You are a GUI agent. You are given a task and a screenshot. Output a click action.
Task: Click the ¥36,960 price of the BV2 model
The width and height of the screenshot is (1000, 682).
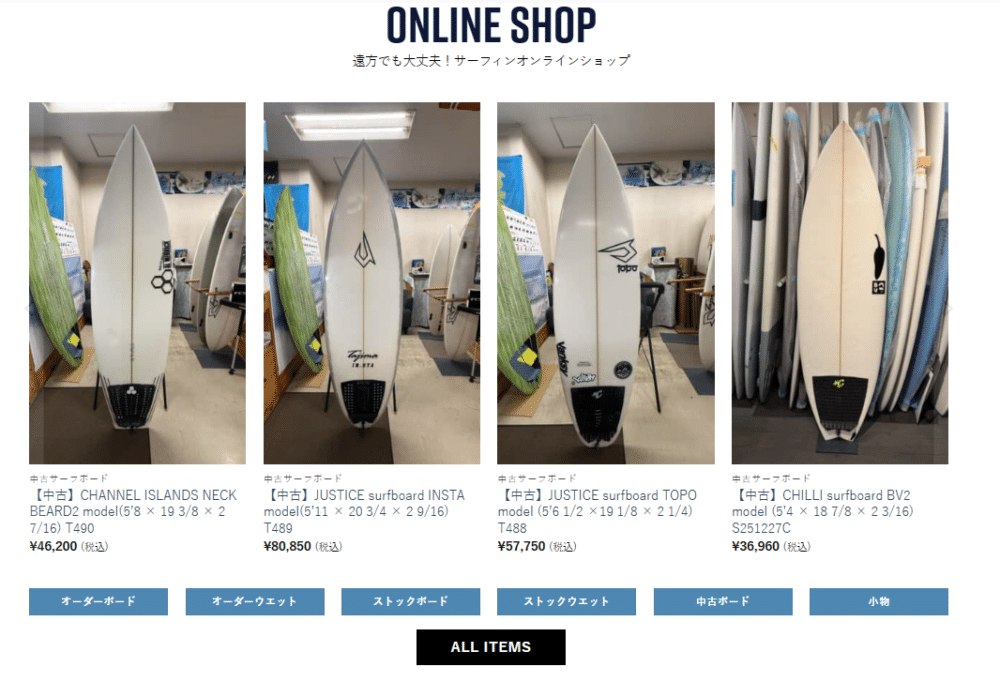coord(756,546)
